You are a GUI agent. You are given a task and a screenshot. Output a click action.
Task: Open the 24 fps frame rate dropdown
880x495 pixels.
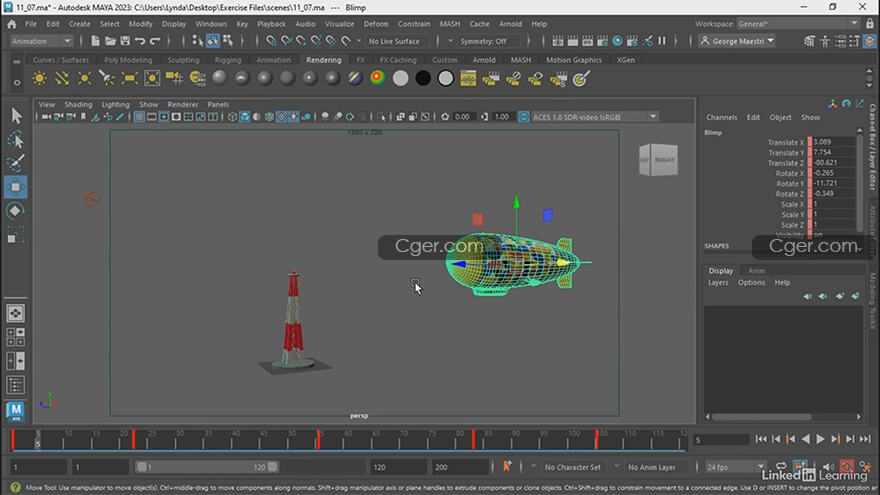pyautogui.click(x=734, y=467)
